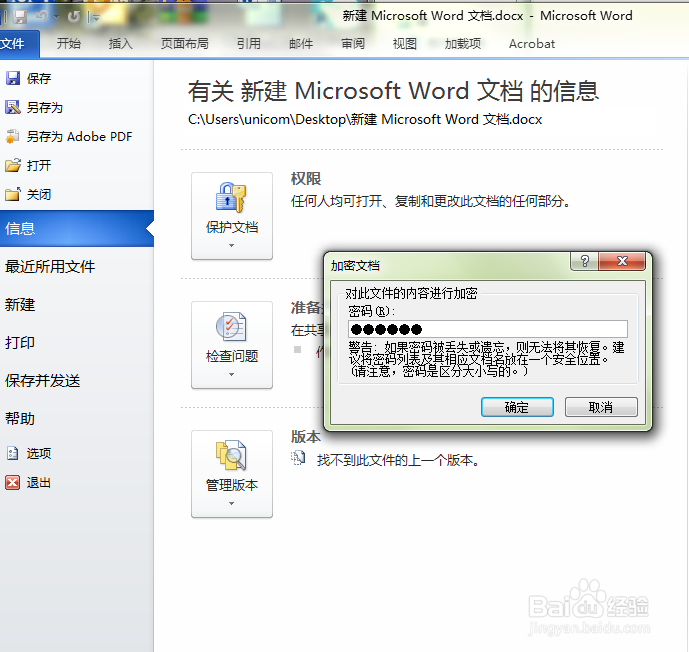Click the password warning text starting 警告
This screenshot has height=652, width=689.
point(486,359)
